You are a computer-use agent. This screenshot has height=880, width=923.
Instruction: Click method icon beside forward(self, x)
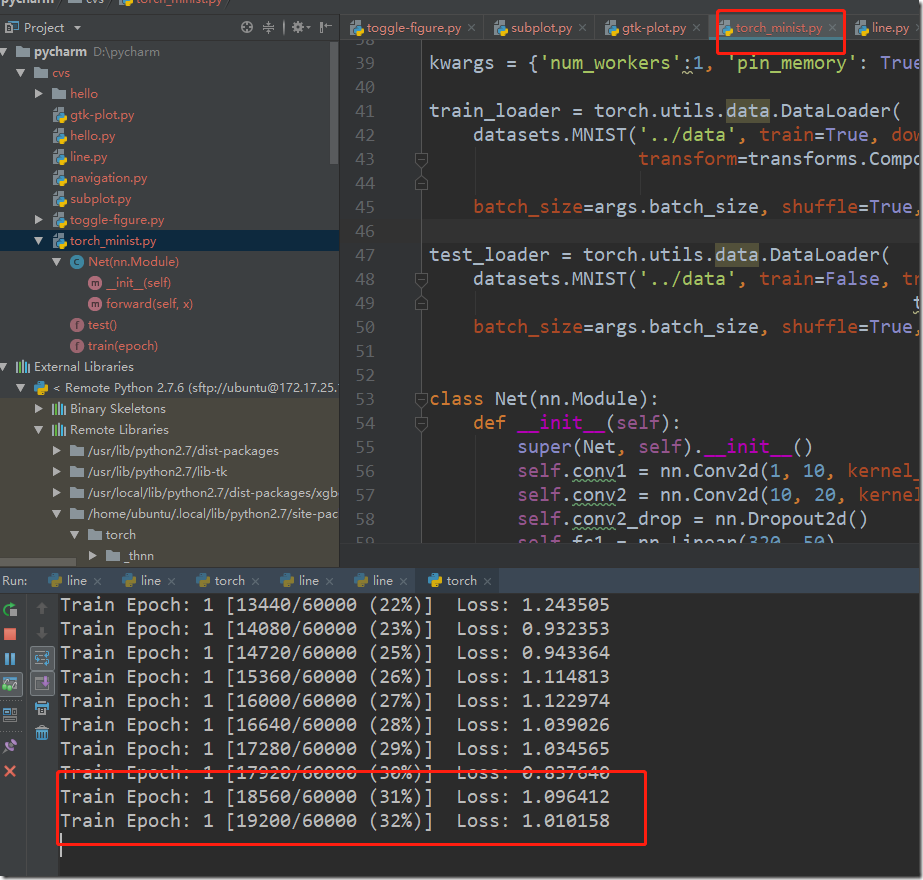pos(95,304)
